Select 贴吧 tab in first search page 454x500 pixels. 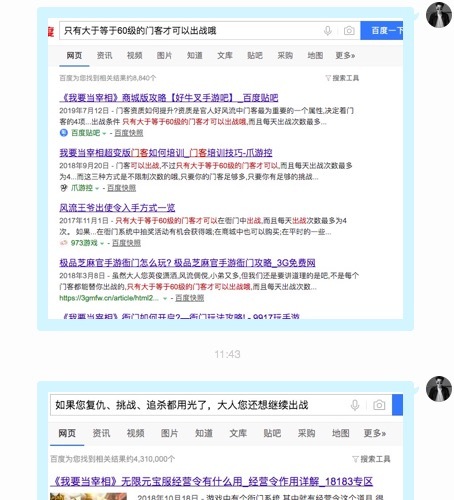pyautogui.click(x=255, y=55)
